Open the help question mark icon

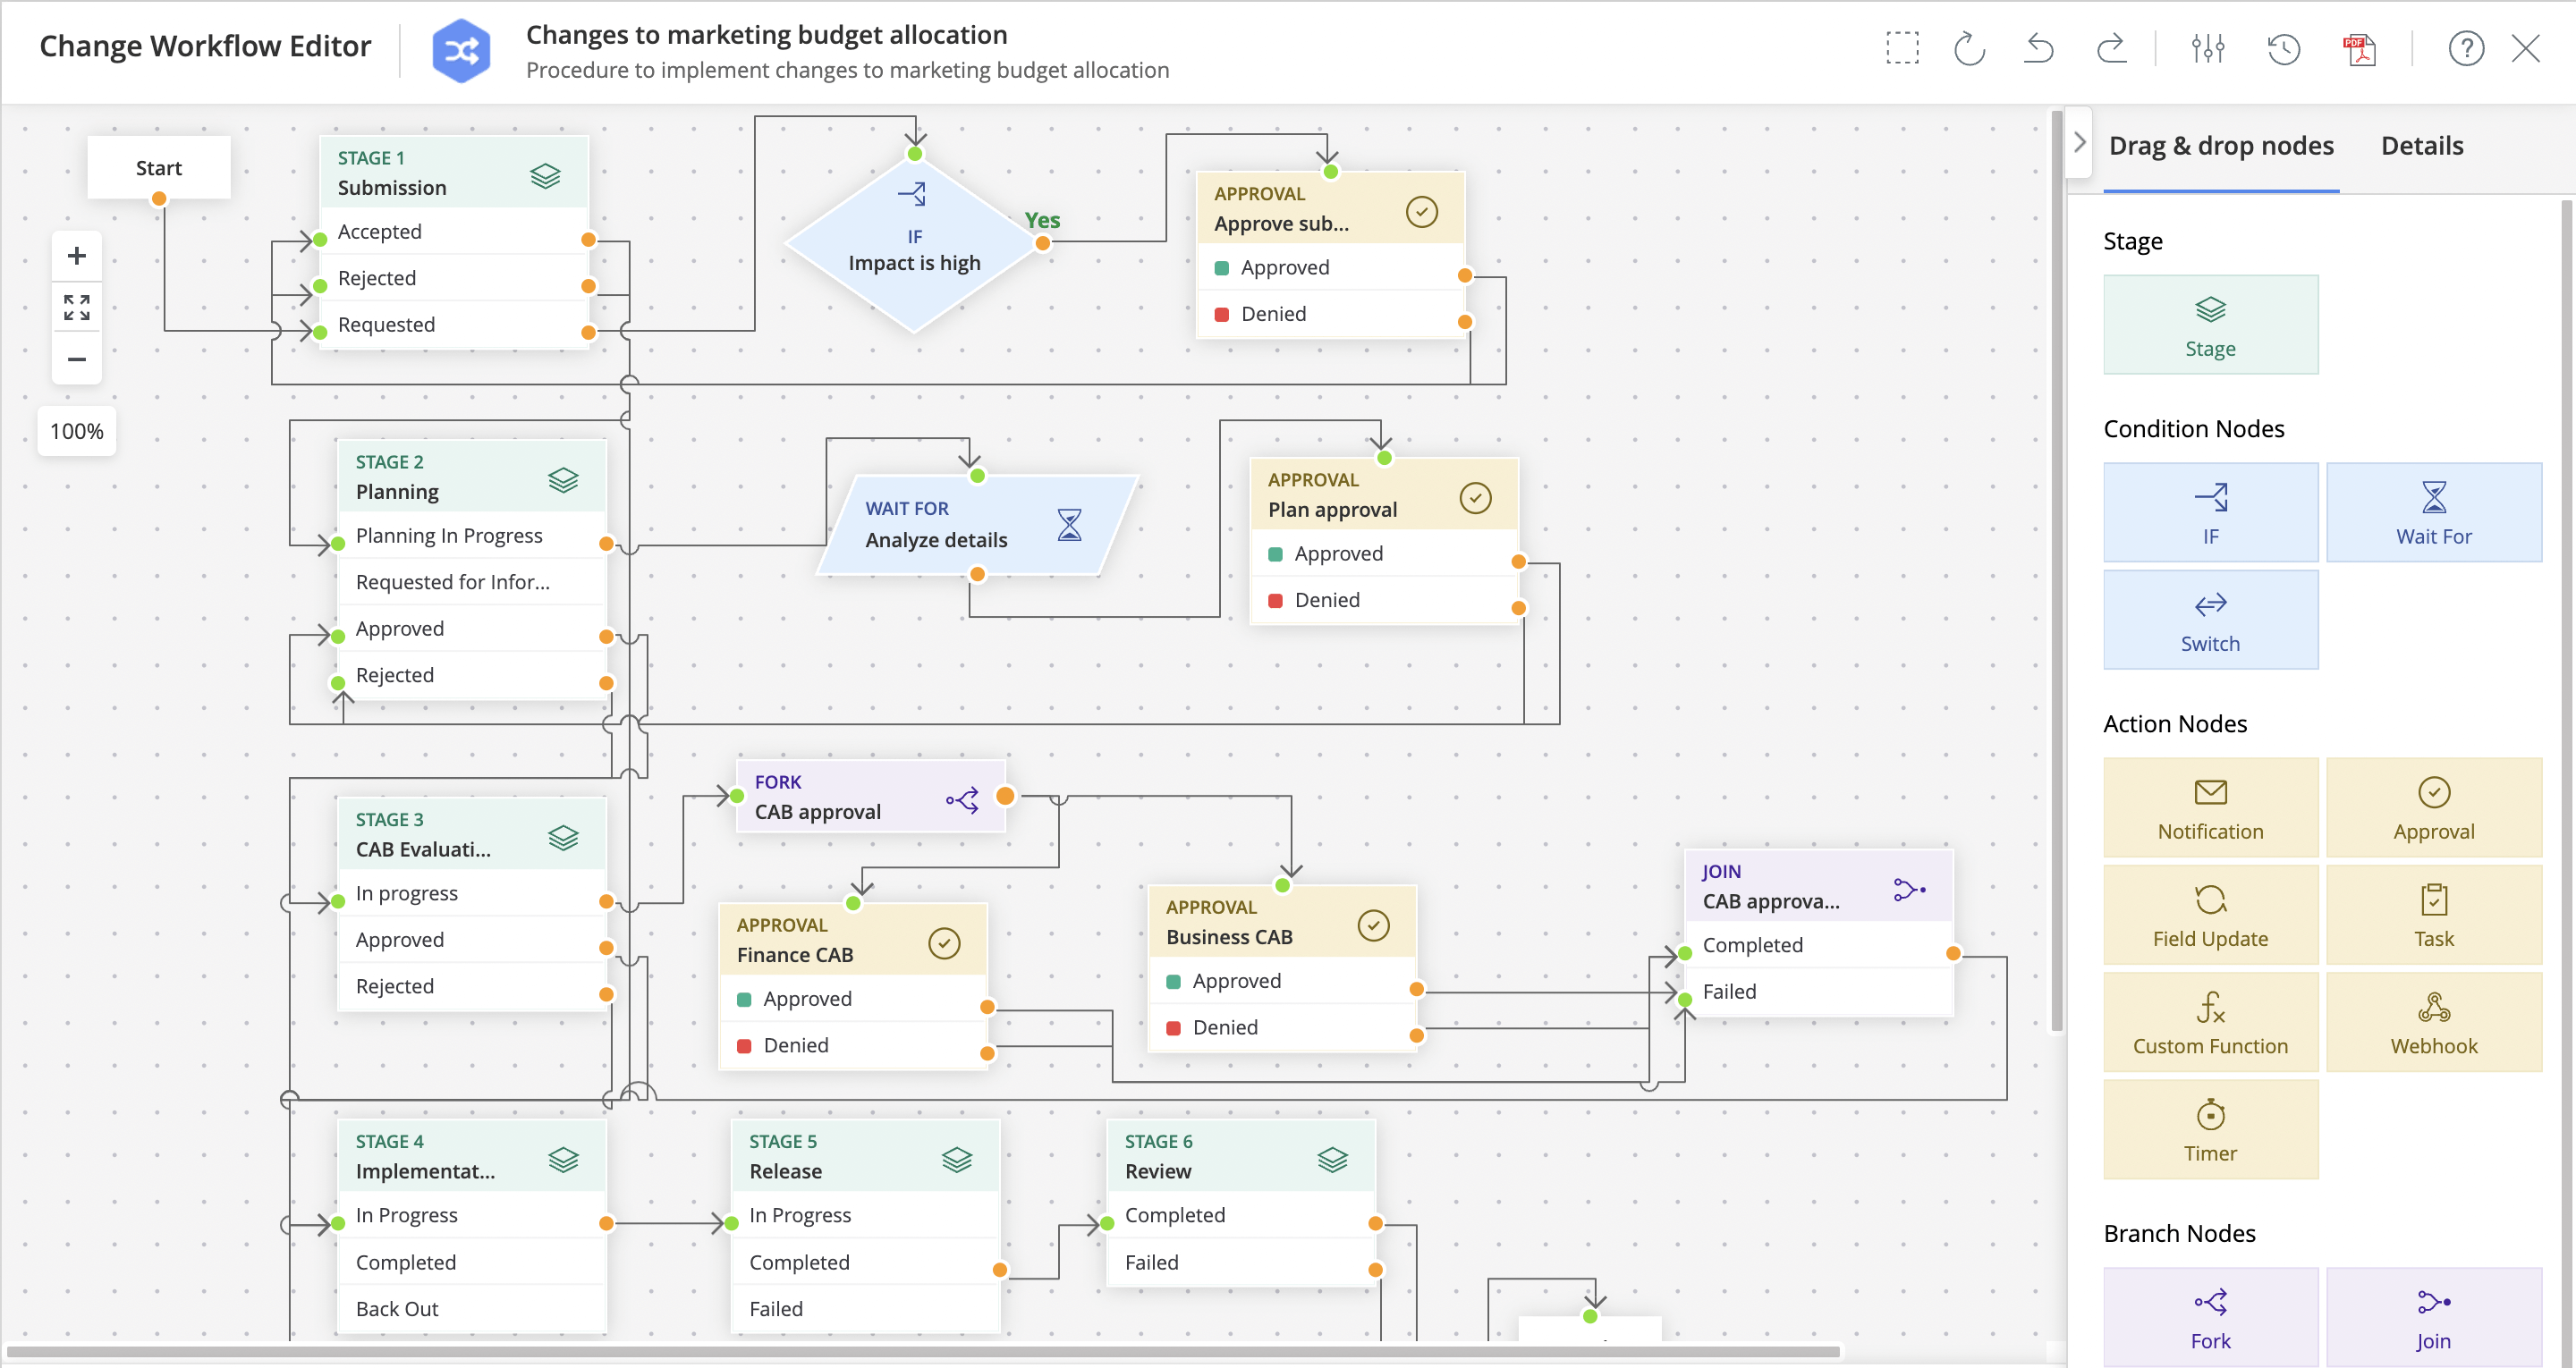(x=2465, y=48)
